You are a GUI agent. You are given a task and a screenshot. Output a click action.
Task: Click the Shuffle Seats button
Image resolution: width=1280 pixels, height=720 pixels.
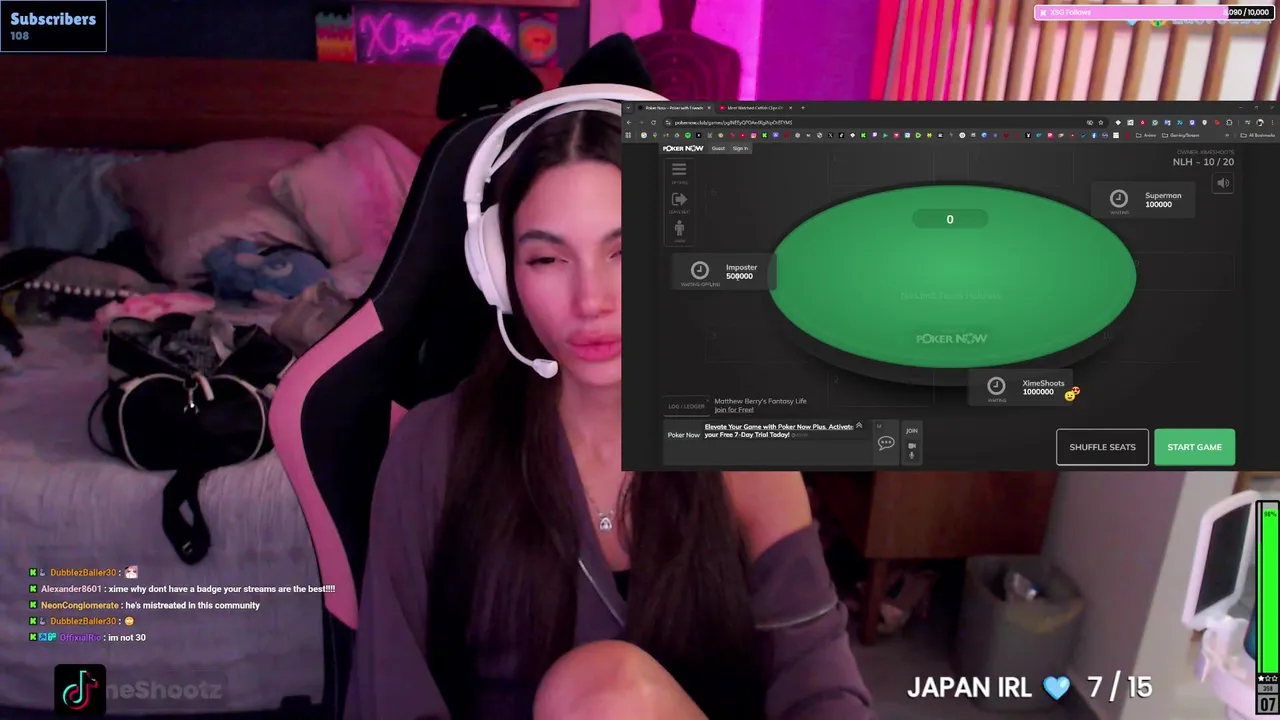click(1102, 447)
